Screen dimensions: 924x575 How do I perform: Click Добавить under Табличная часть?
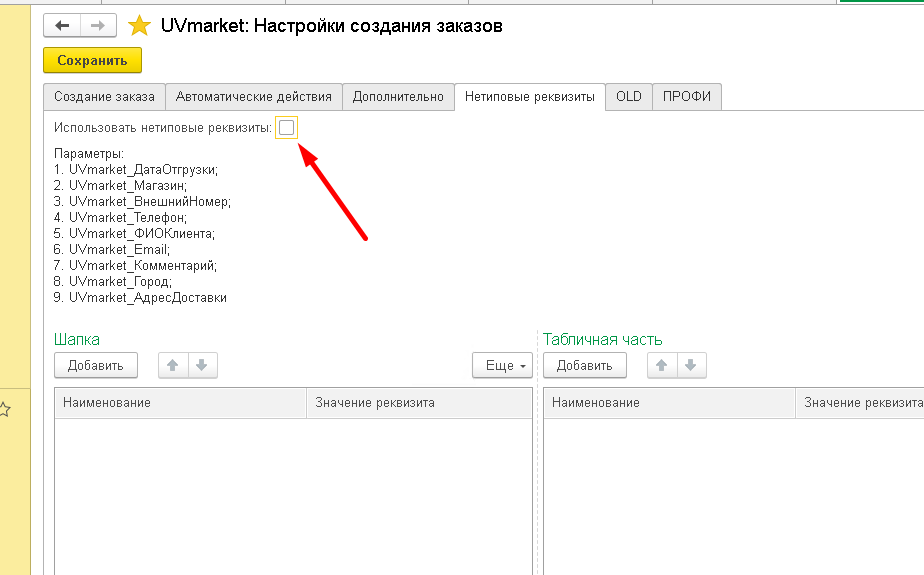click(585, 365)
